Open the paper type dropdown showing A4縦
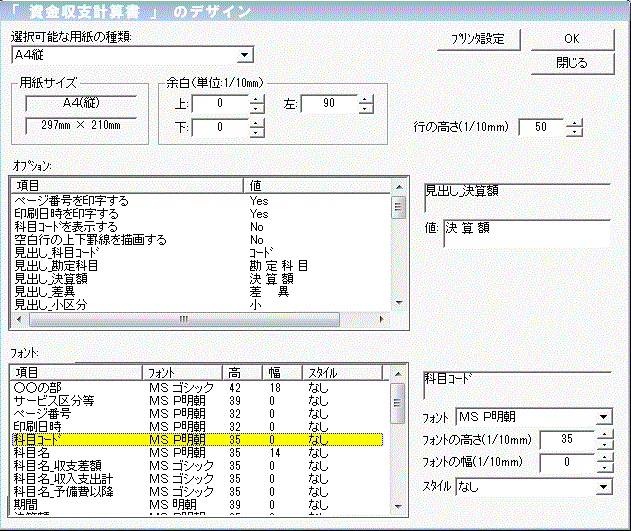This screenshot has height=531, width=631. click(x=245, y=55)
